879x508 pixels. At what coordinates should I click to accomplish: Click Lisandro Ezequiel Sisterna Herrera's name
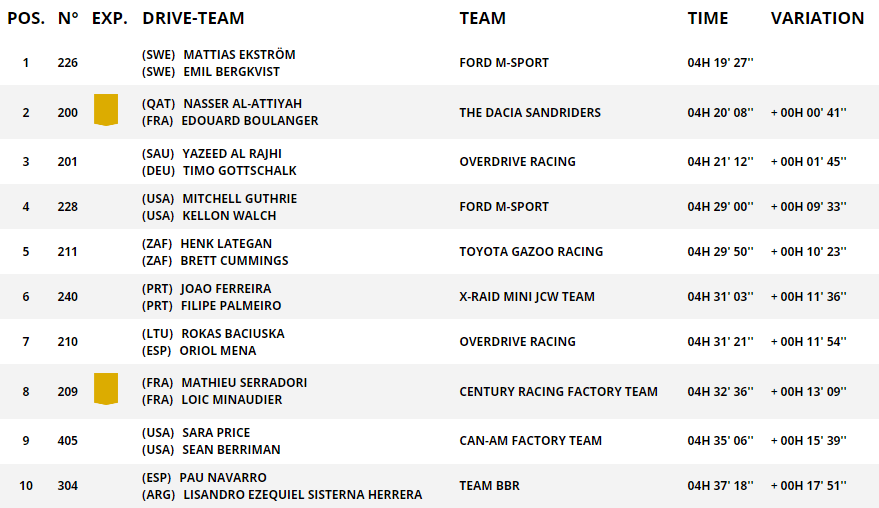301,495
